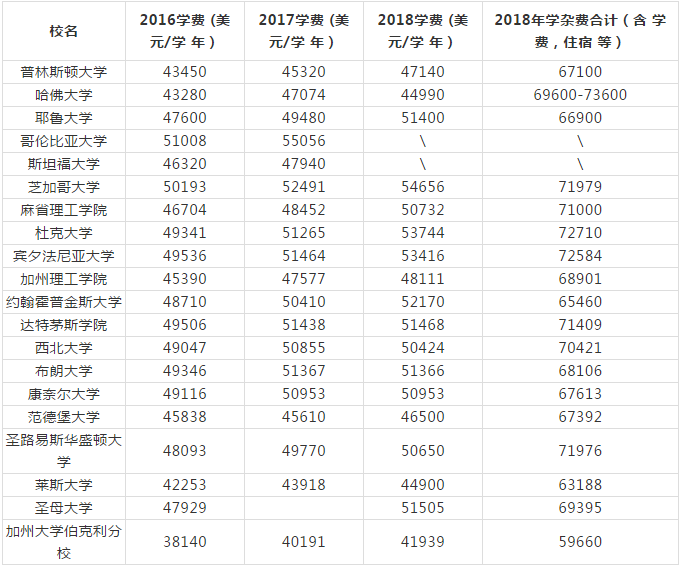Select the 普林斯顿大学 school name cell
Viewport: 681px width, 567px height.
point(63,72)
